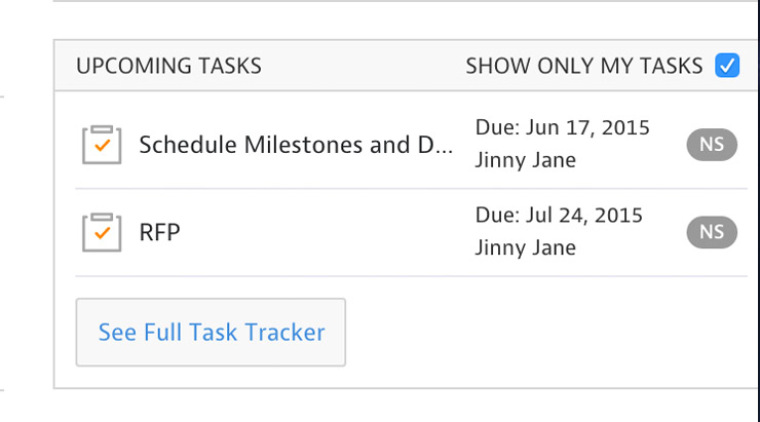
Task: Click the Due: Jun 17, 2015 date
Action: tap(562, 128)
